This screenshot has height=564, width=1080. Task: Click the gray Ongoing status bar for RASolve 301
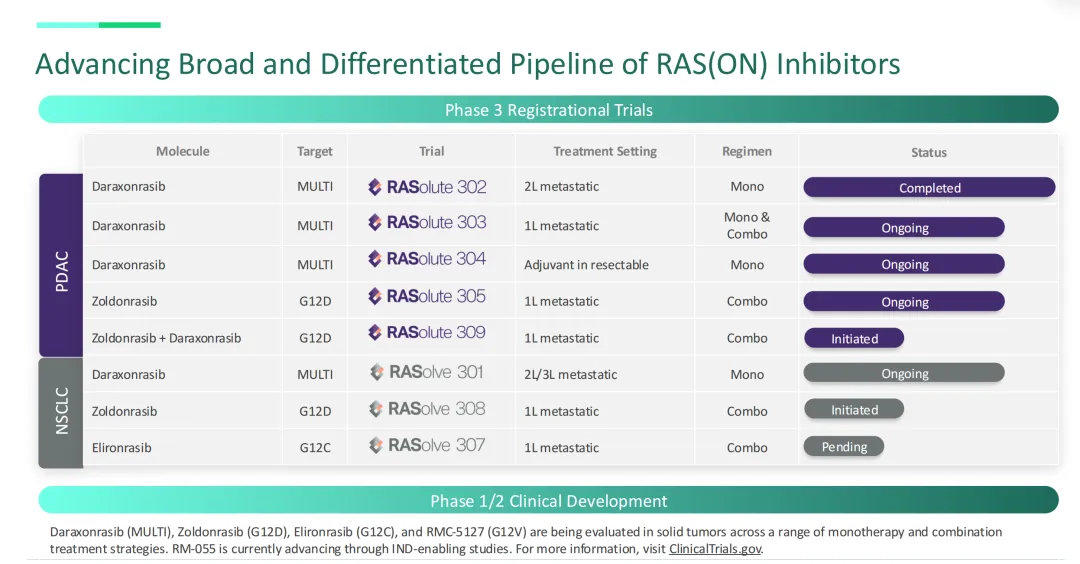904,373
